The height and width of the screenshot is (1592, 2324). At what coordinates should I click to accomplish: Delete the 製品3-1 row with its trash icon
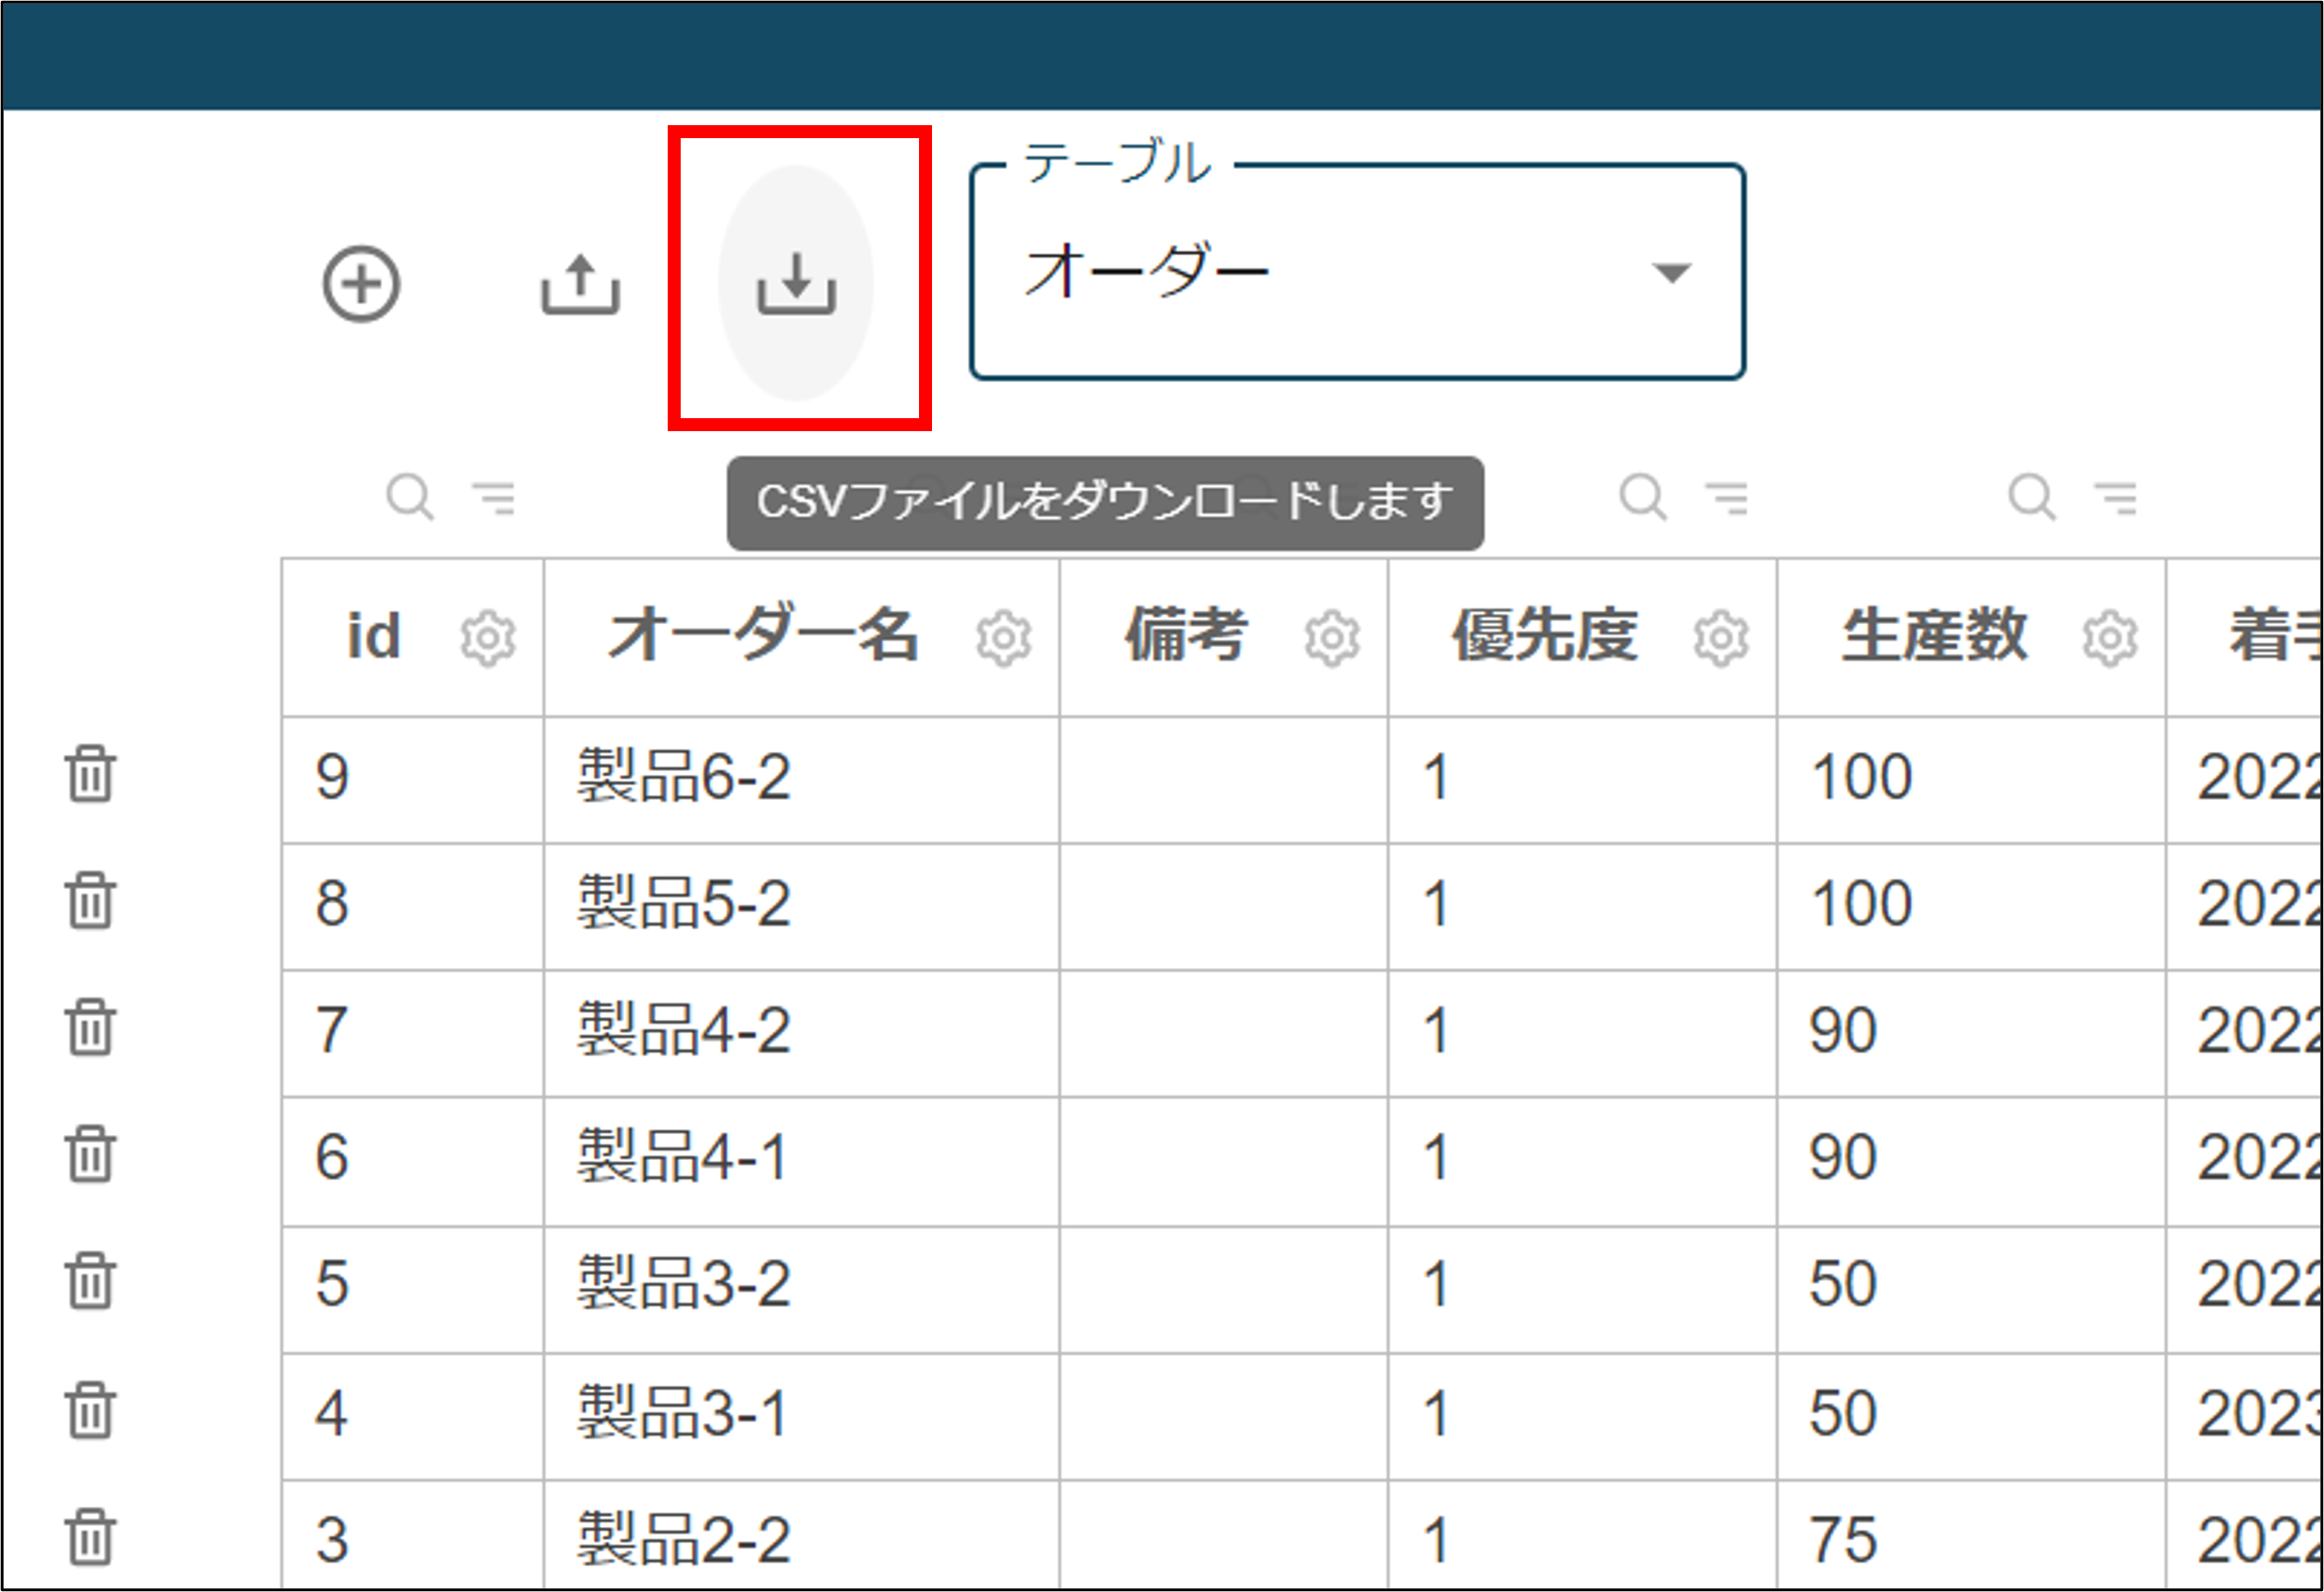[x=90, y=1410]
